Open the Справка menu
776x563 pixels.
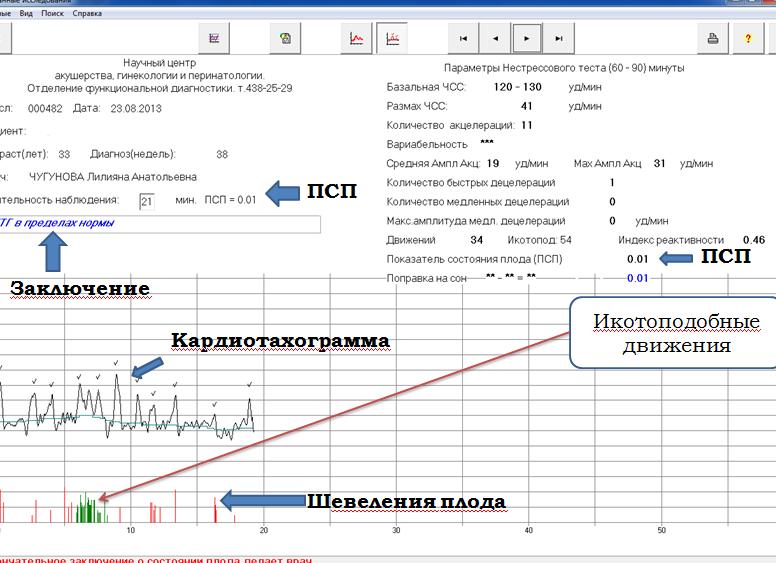pyautogui.click(x=87, y=15)
